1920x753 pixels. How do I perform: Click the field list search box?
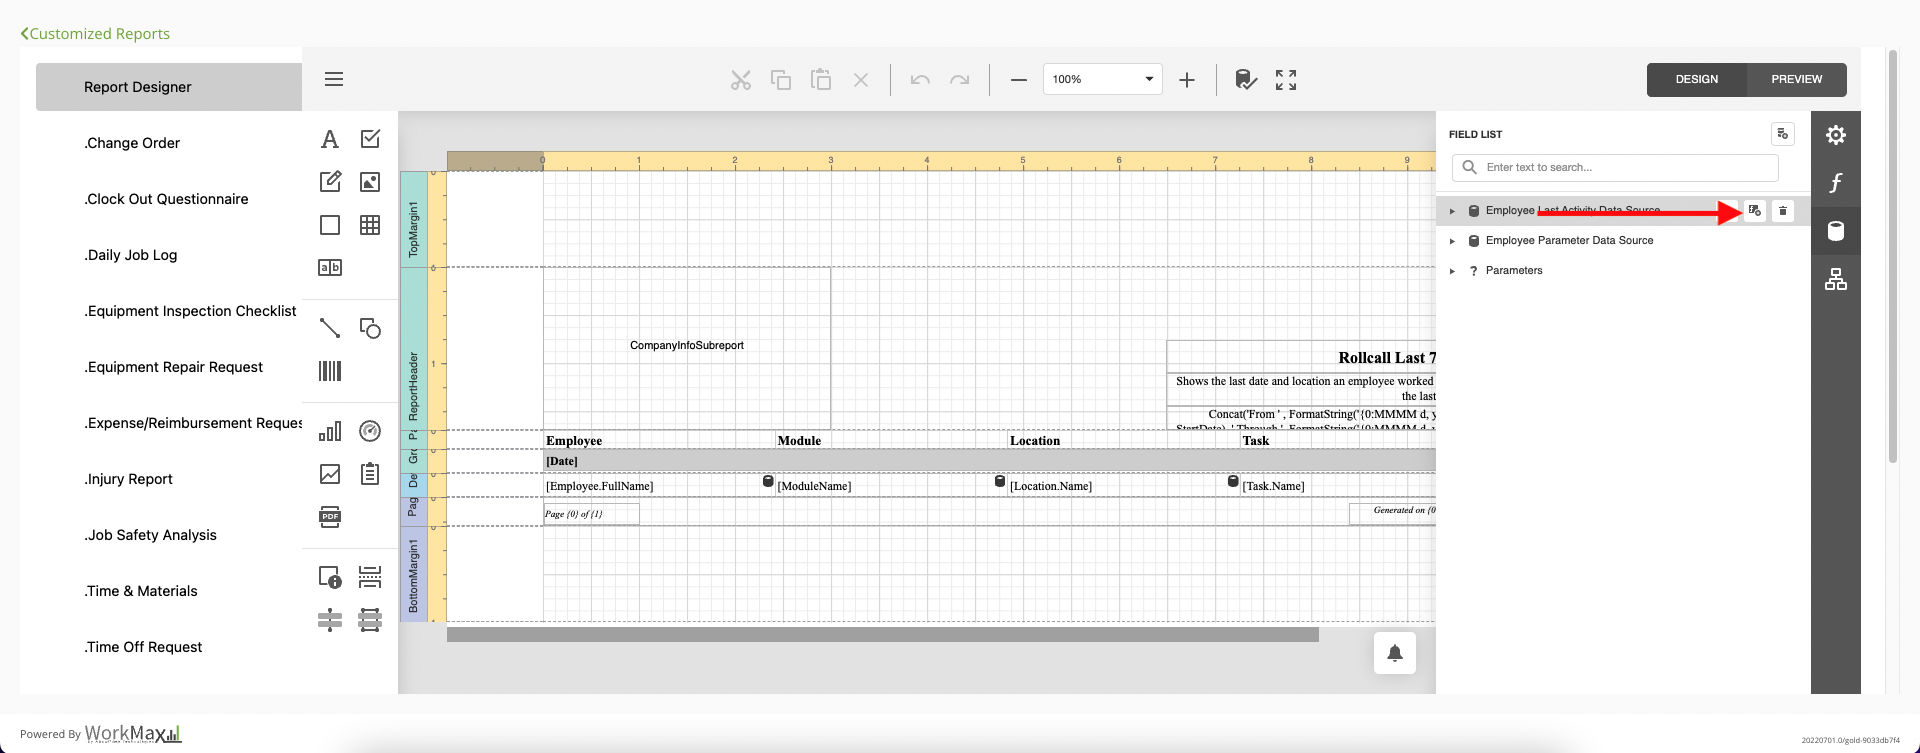pyautogui.click(x=1615, y=167)
